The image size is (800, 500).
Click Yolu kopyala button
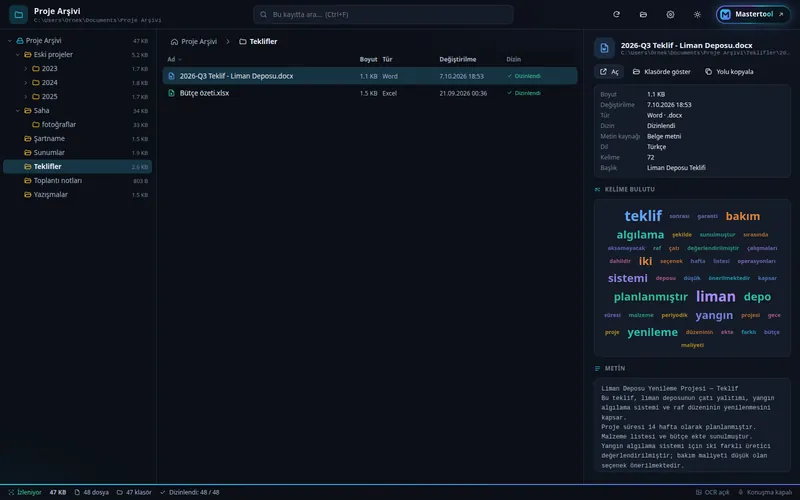(x=730, y=72)
